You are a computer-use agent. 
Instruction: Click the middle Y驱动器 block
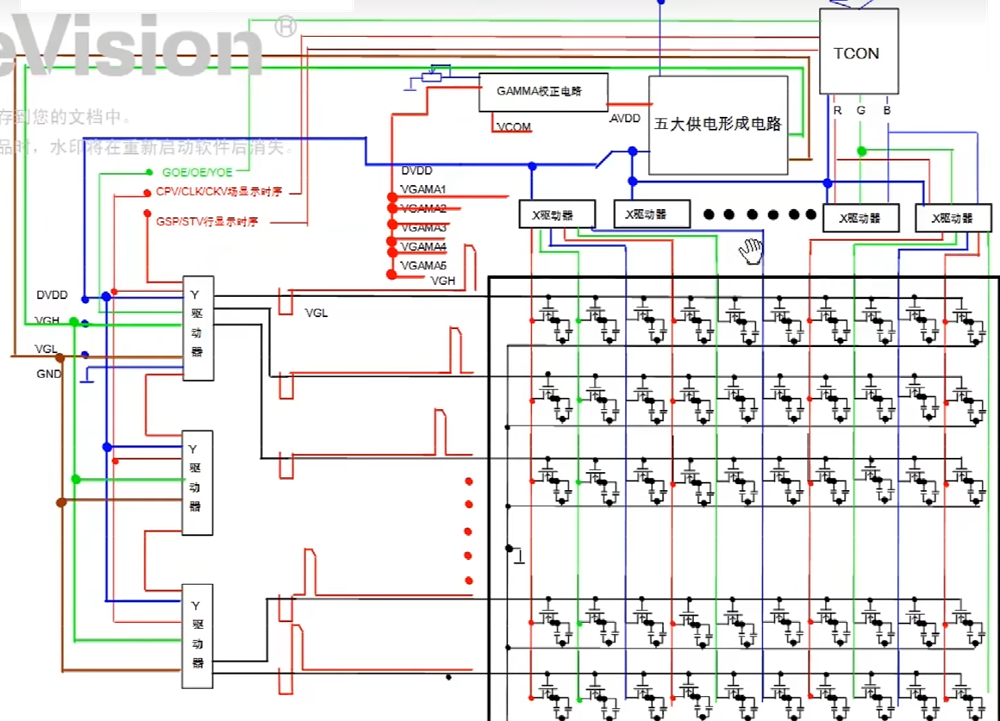(197, 483)
